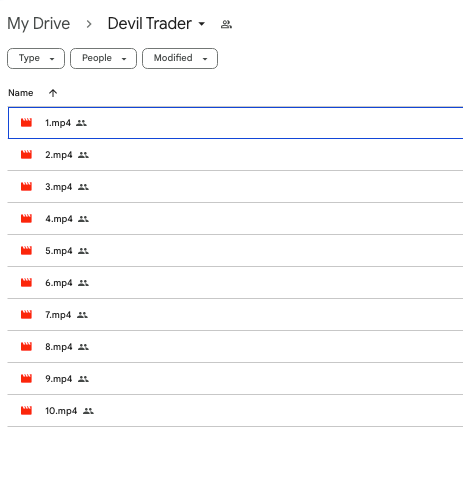Click the red video icon for 9.mp4
This screenshot has height=477, width=463.
coord(26,379)
